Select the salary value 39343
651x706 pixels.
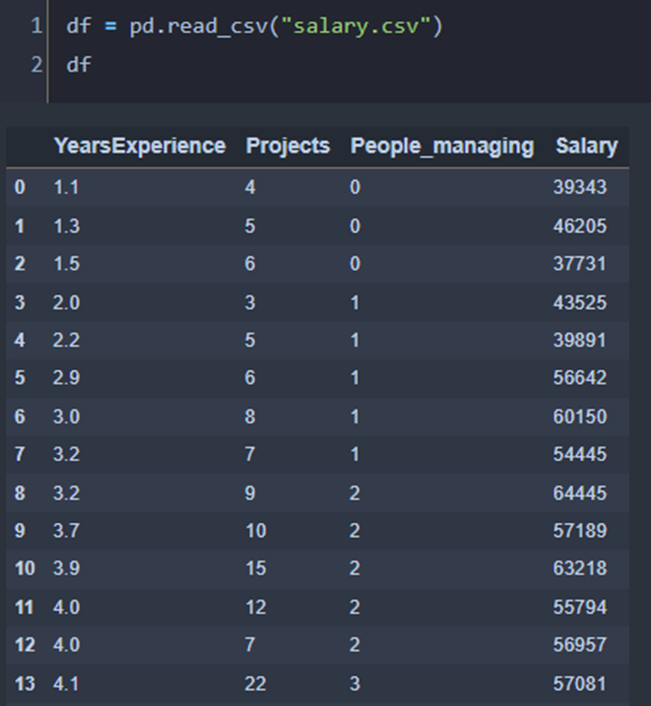579,188
